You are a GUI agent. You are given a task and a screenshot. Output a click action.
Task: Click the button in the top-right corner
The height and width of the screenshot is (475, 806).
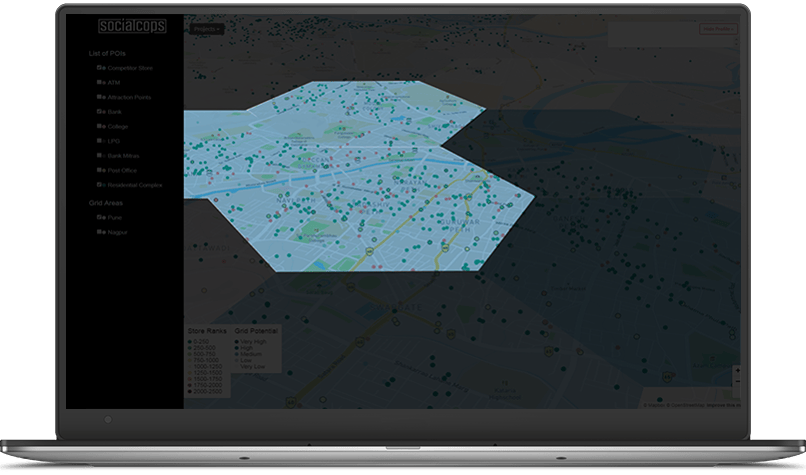click(x=718, y=29)
